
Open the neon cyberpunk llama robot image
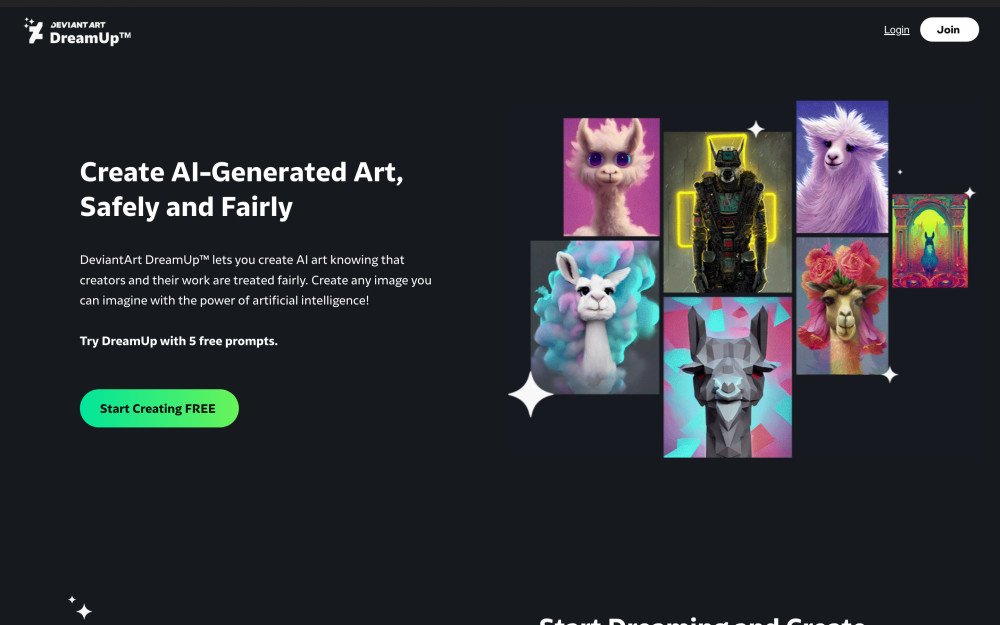(x=727, y=212)
